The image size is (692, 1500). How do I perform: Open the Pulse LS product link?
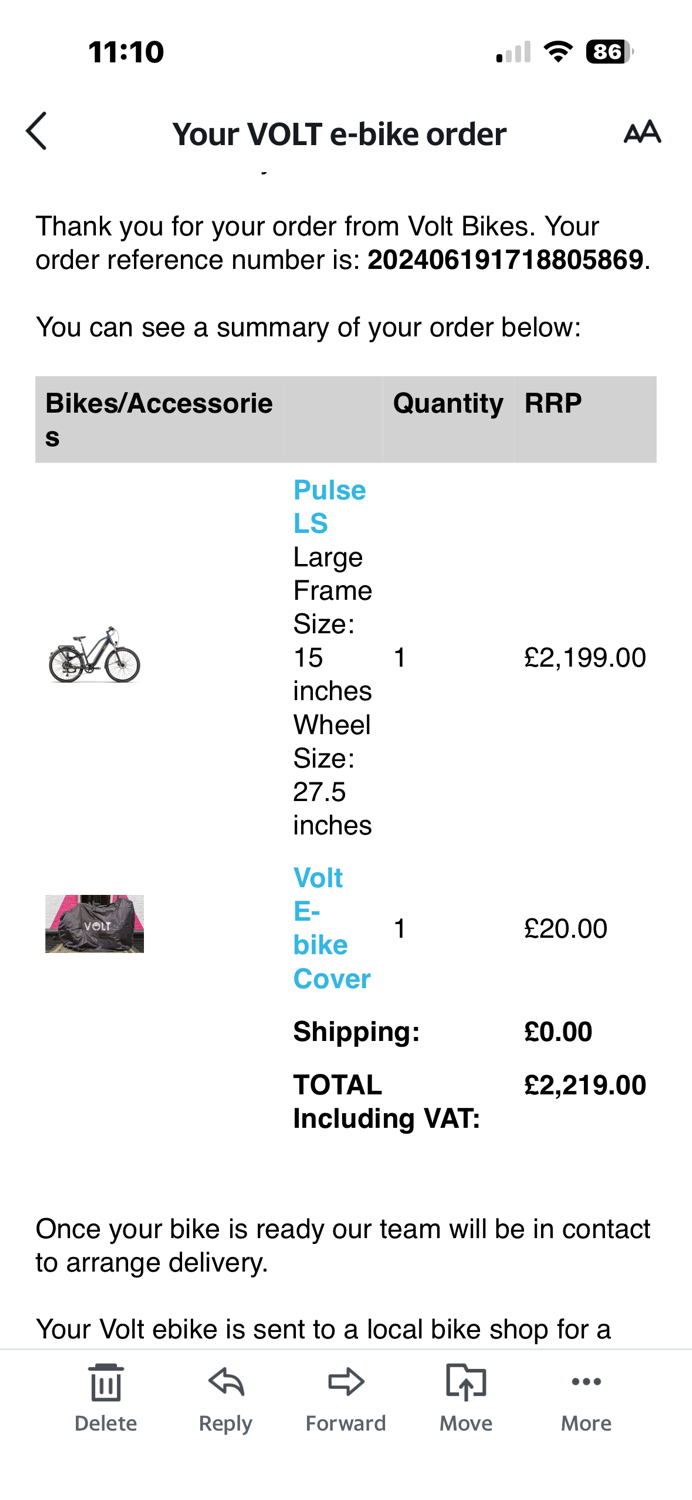tap(329, 507)
